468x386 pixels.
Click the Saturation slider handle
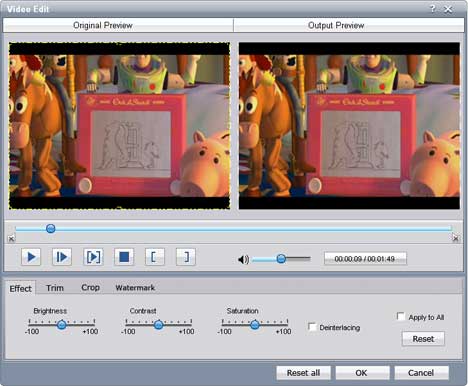[x=255, y=324]
